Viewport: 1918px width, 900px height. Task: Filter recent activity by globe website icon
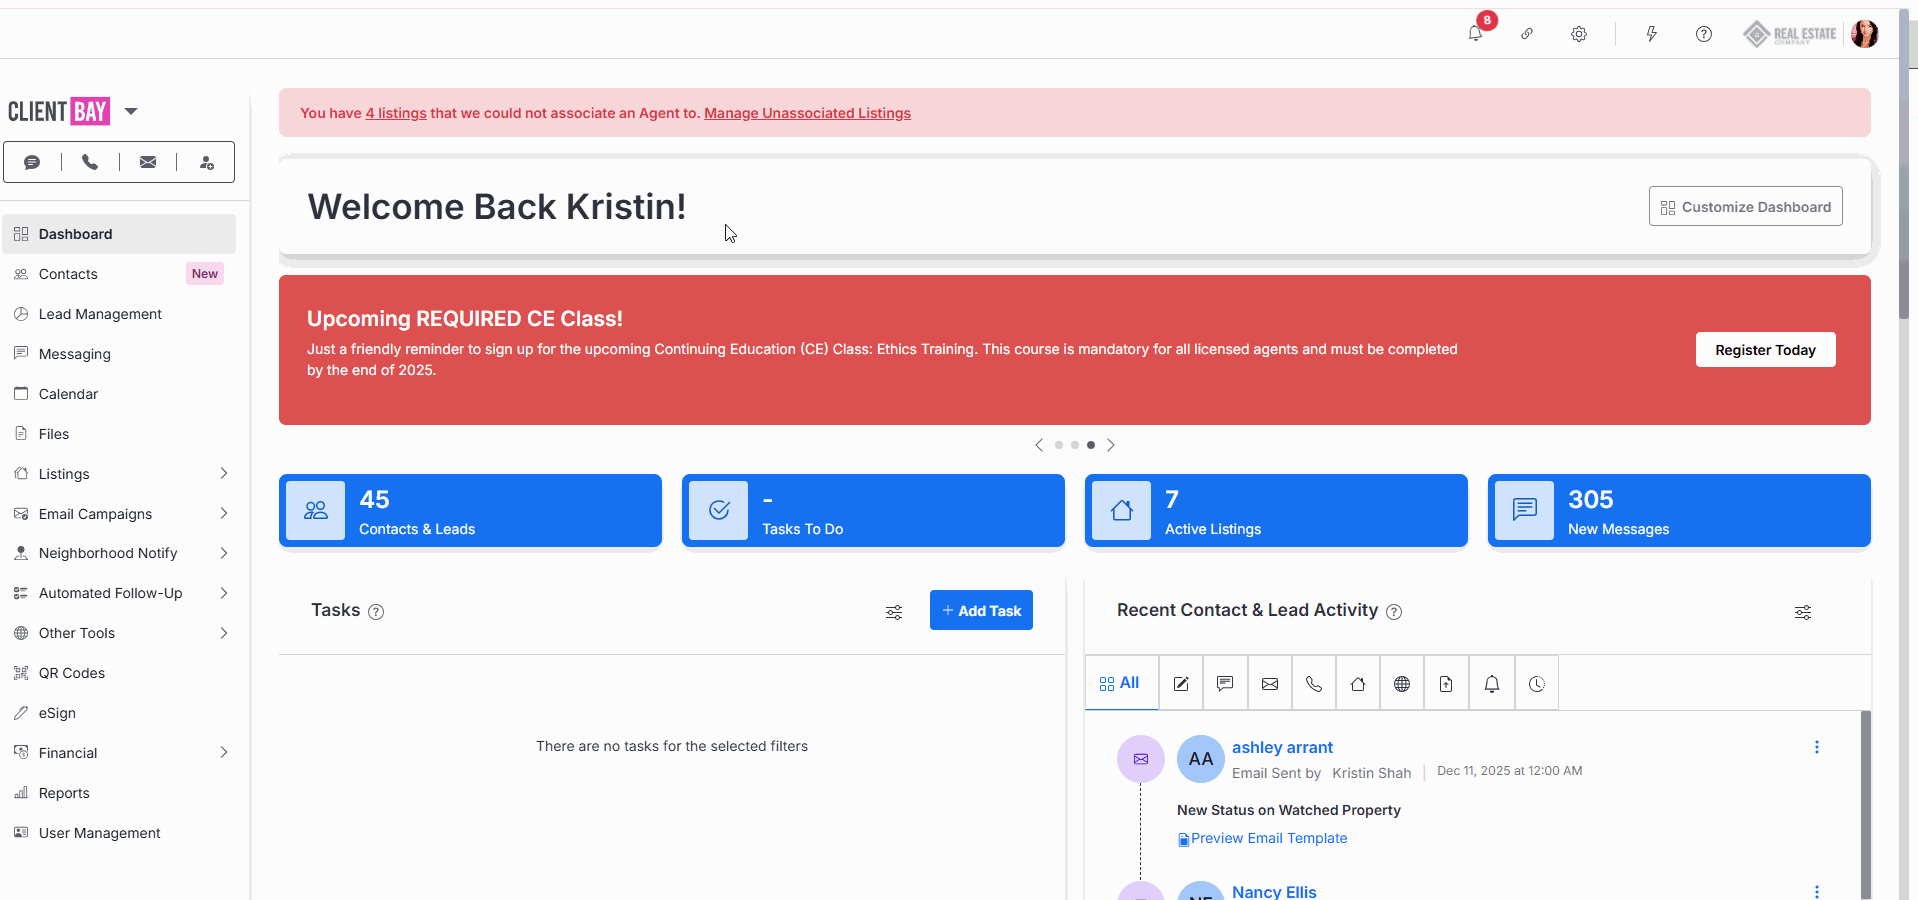[x=1402, y=684]
